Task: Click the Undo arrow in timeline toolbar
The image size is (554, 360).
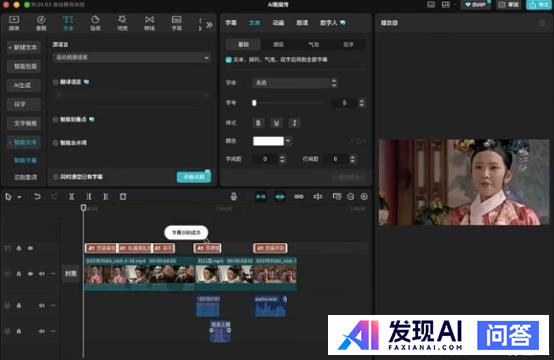Action: (x=37, y=196)
